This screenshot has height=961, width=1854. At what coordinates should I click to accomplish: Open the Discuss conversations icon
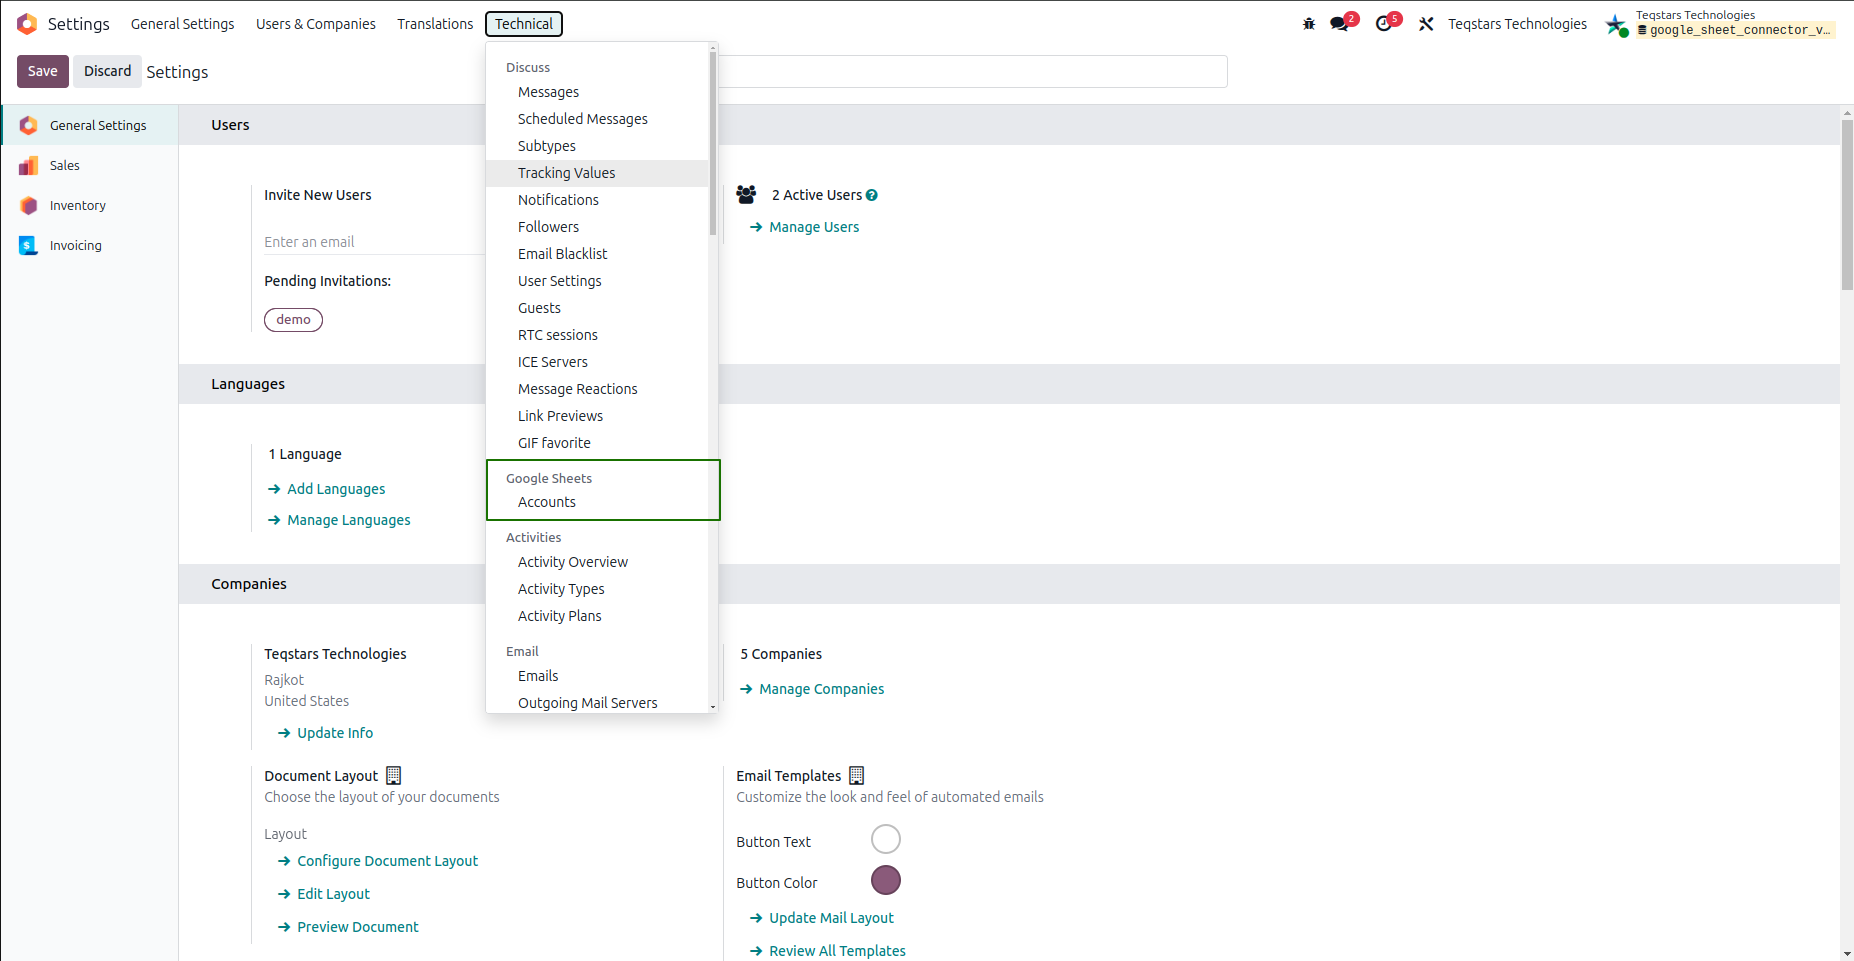1339,24
